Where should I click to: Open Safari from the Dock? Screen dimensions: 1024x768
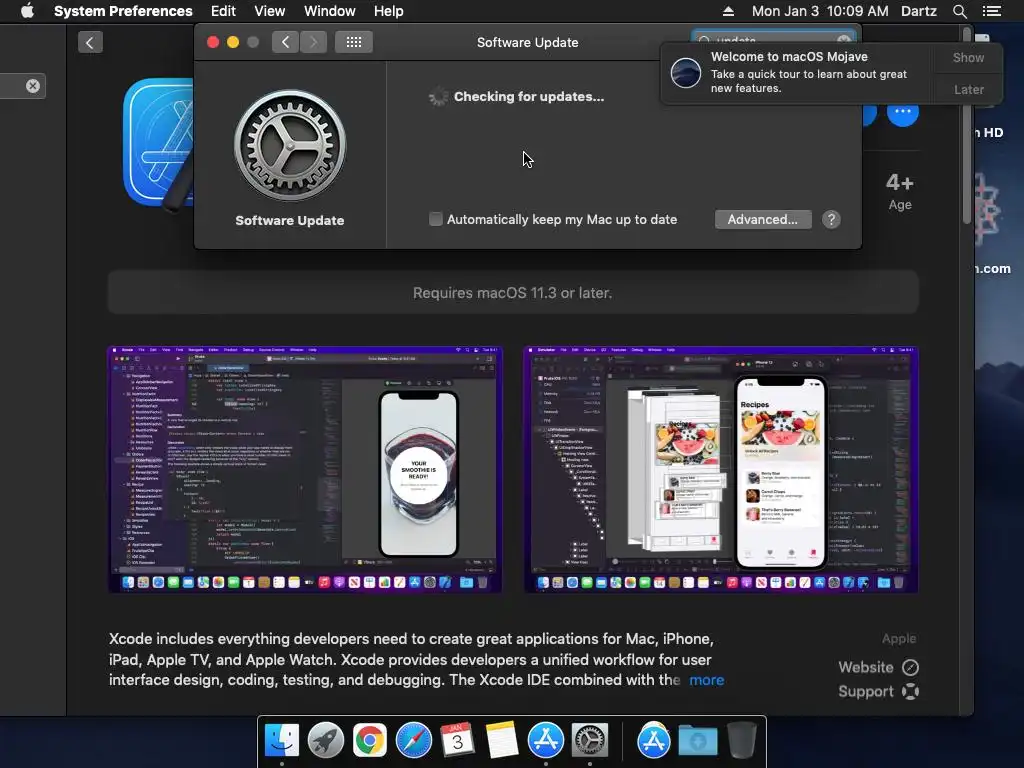pos(414,741)
